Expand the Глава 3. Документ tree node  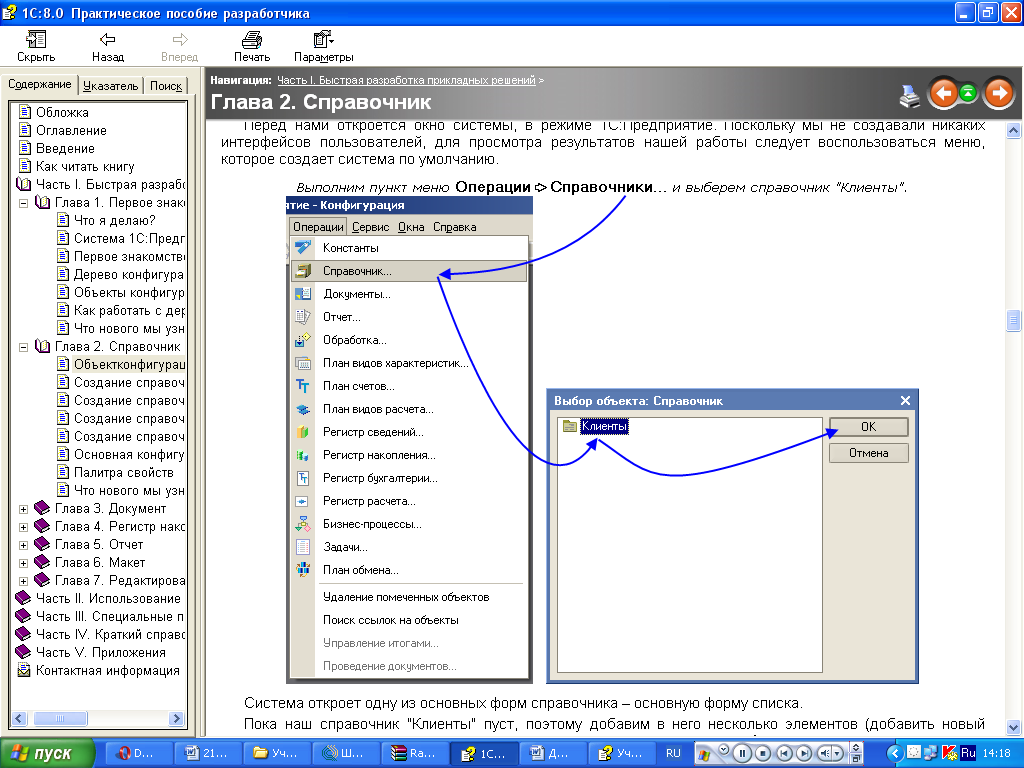pos(23,509)
